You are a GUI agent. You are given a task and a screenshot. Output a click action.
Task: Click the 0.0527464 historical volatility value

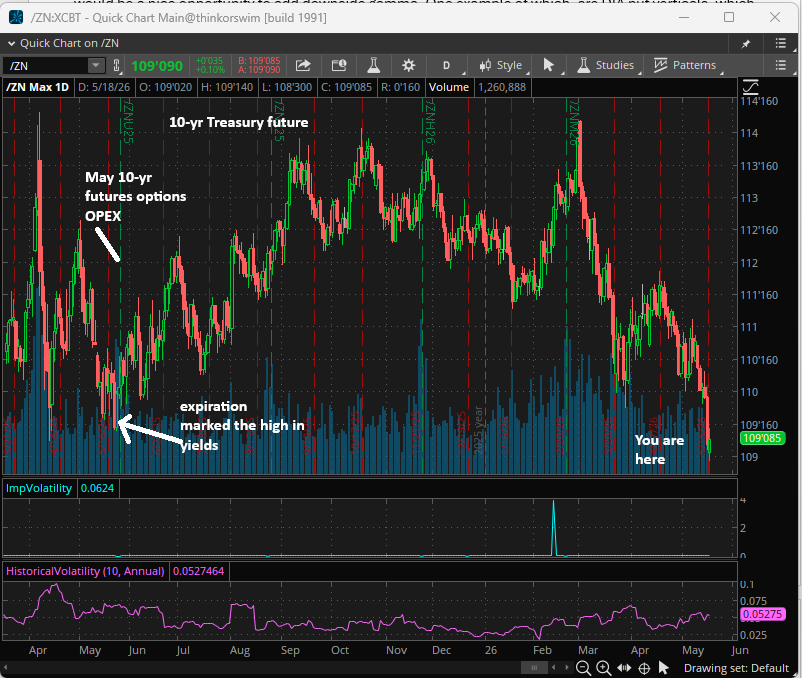click(x=198, y=571)
